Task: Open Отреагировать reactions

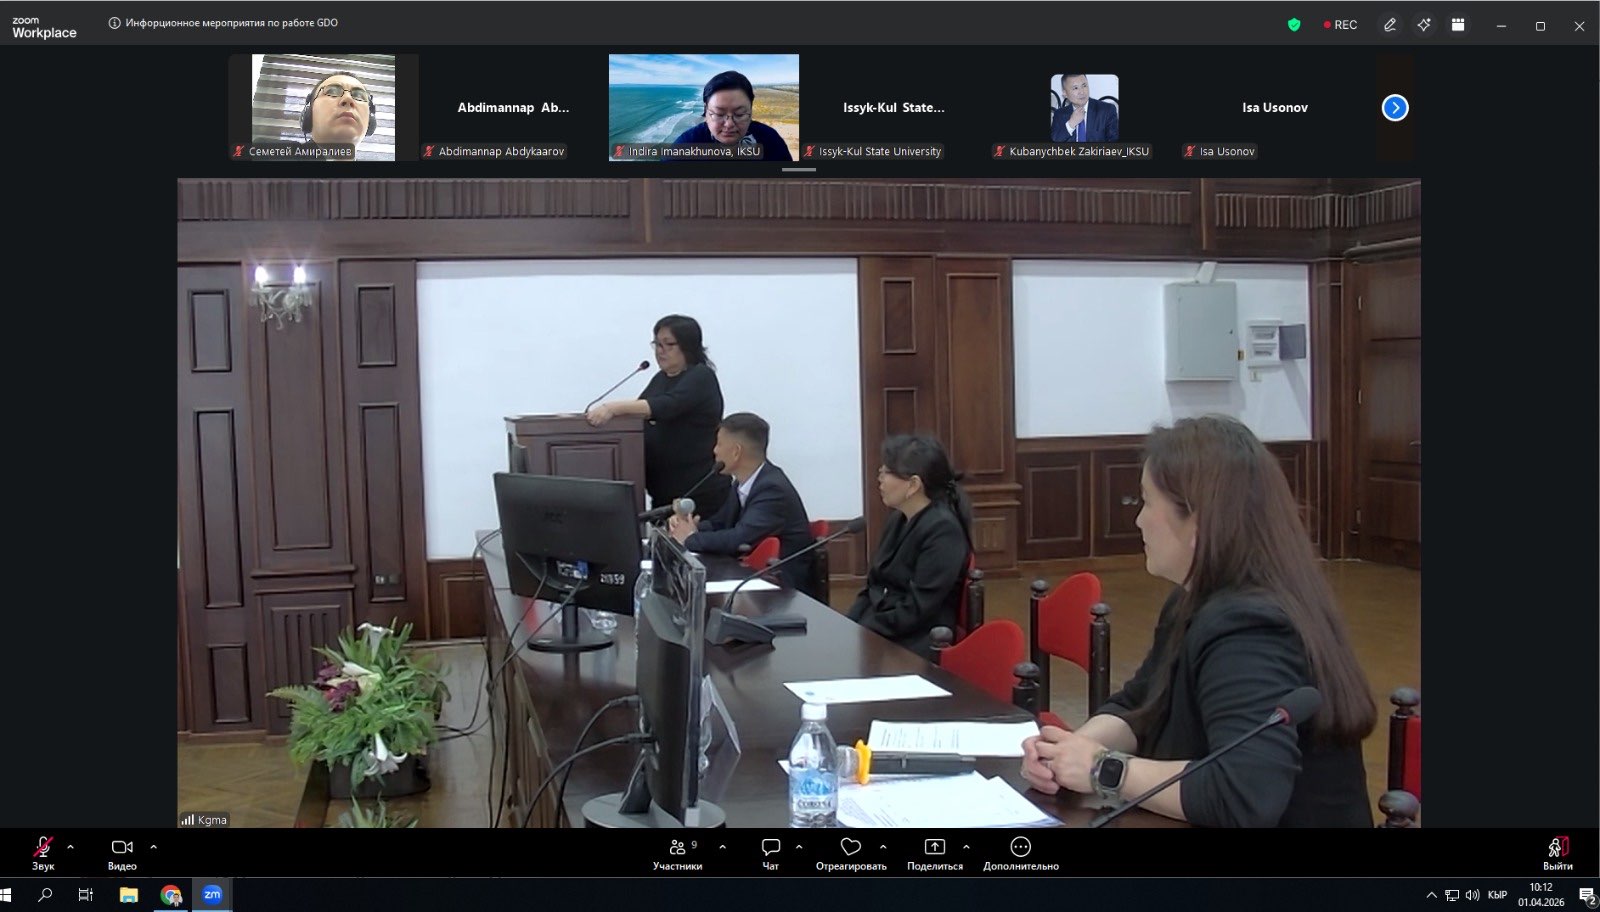Action: pyautogui.click(x=850, y=852)
